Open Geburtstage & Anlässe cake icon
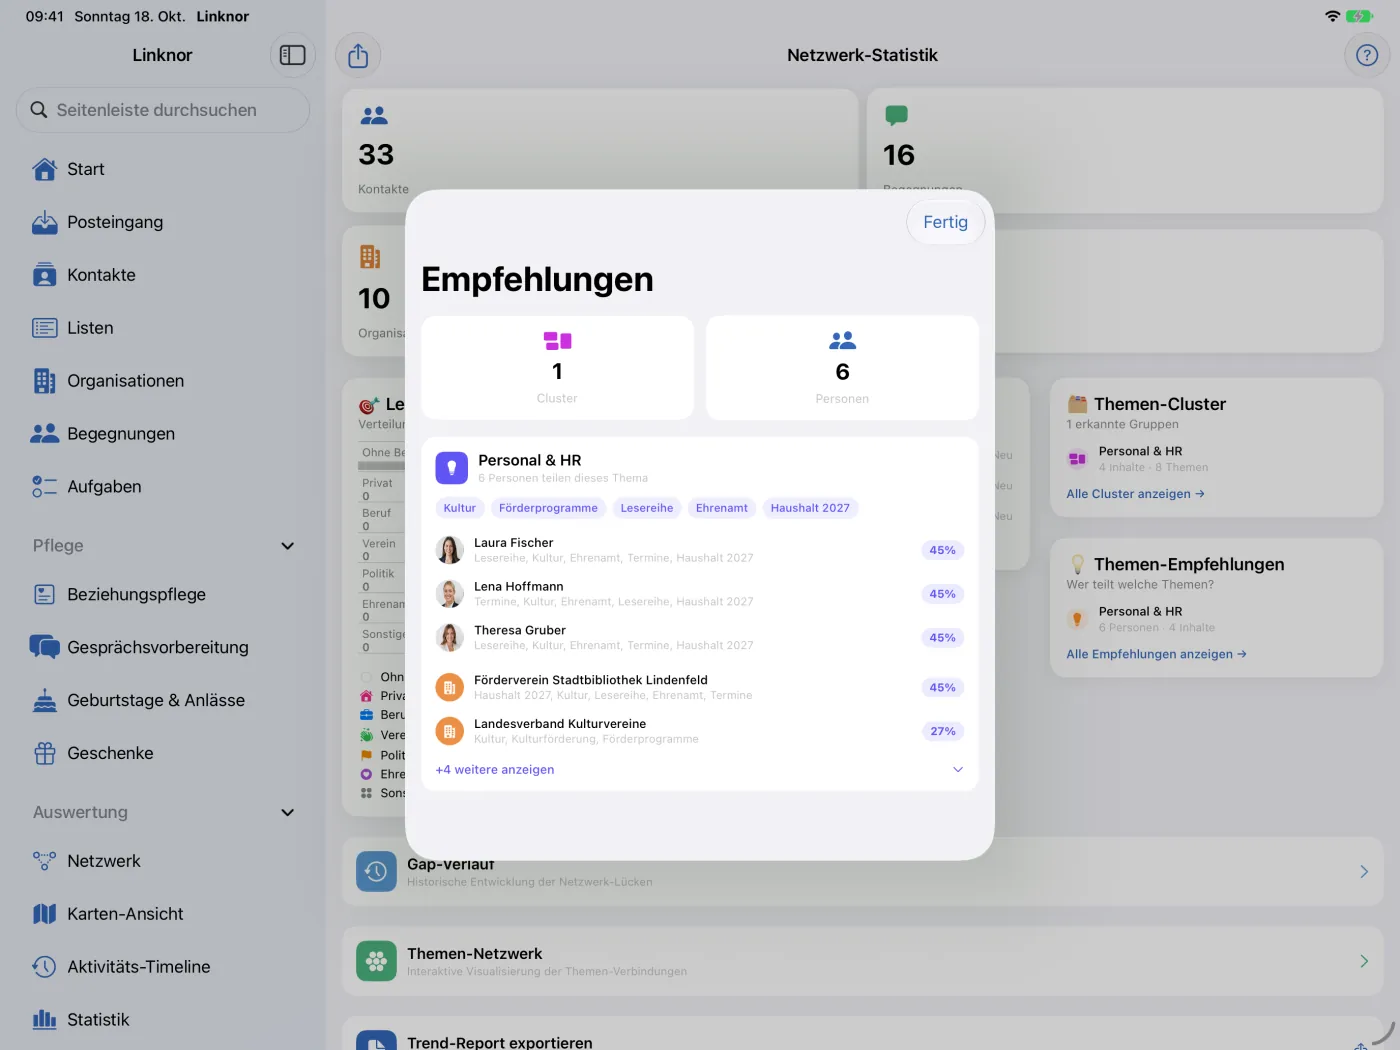The height and width of the screenshot is (1050, 1400). click(x=45, y=700)
